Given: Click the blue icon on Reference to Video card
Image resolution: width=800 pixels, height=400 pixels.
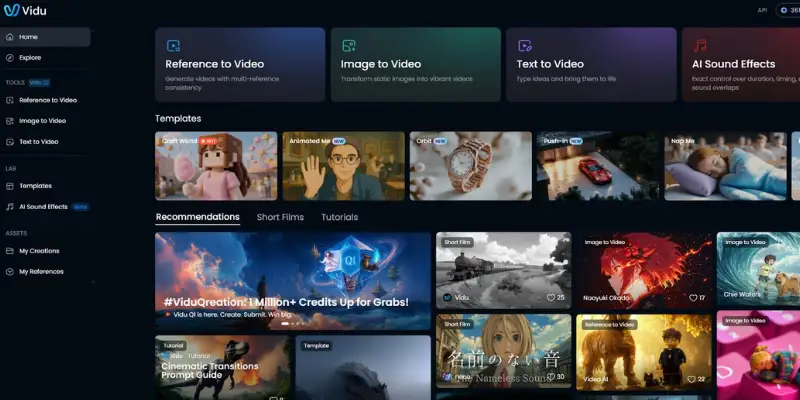Looking at the screenshot, I should (x=173, y=46).
